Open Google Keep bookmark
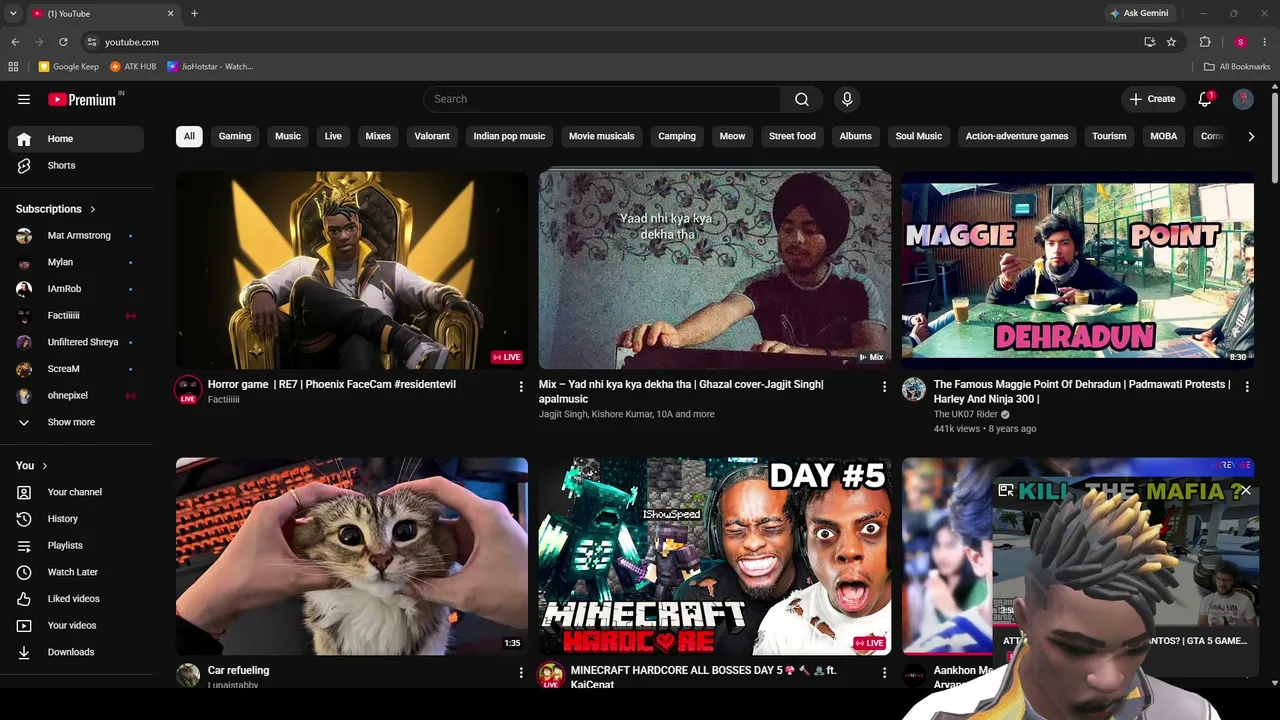This screenshot has height=720, width=1280. (x=69, y=67)
